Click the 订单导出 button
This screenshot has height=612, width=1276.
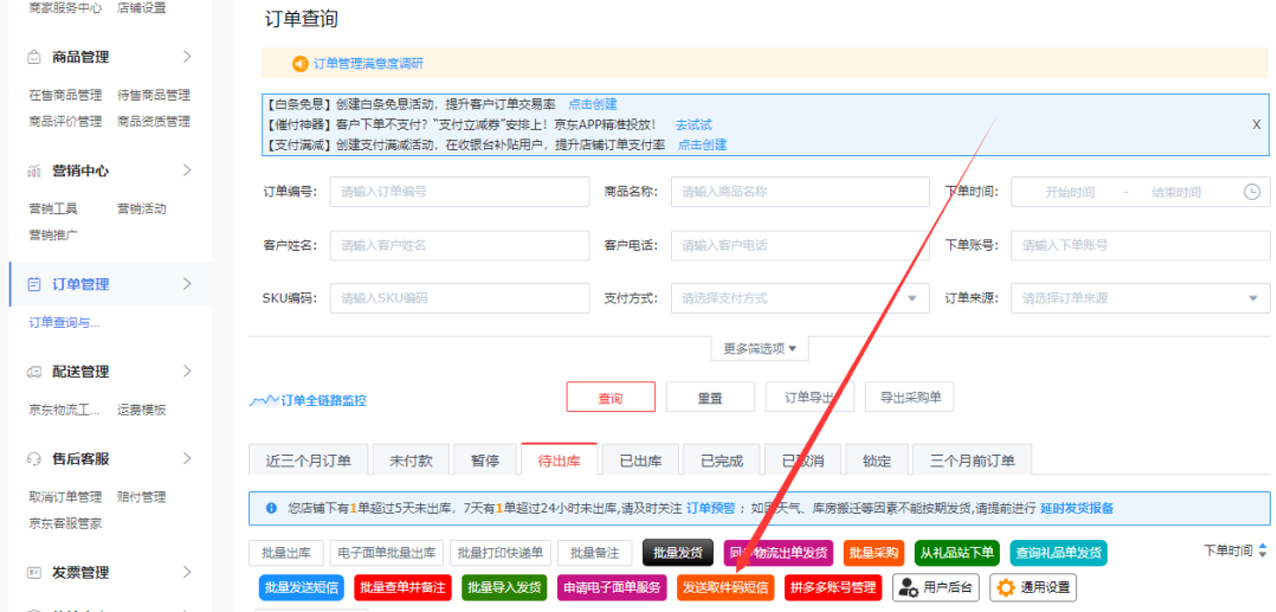tap(810, 397)
